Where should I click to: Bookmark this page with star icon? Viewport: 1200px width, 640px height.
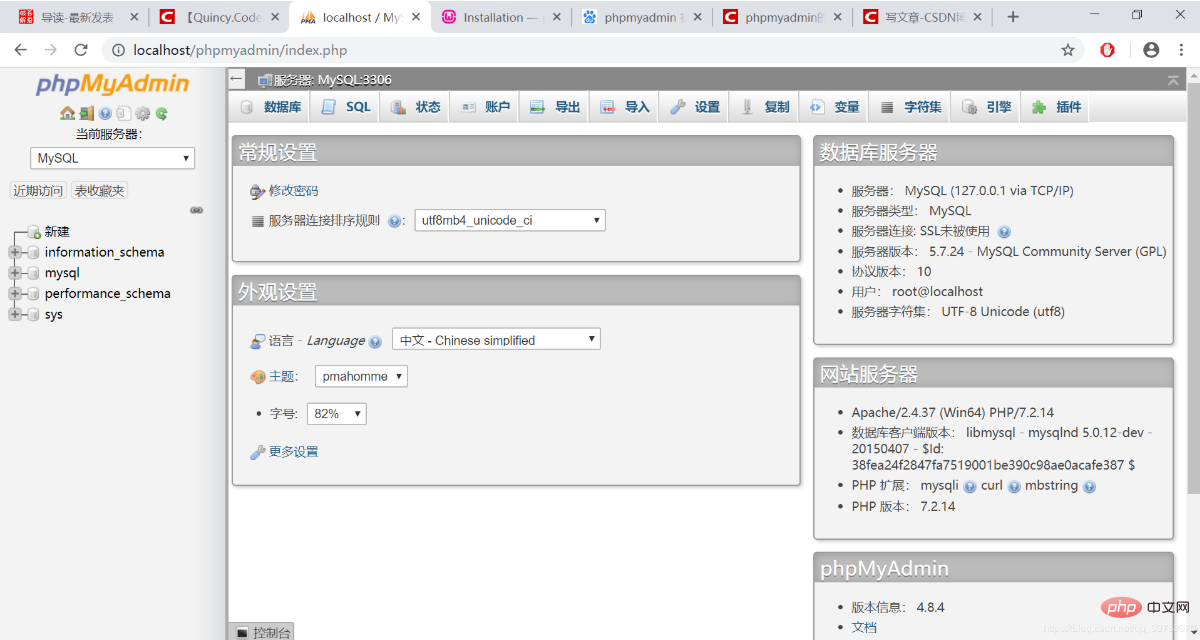[1068, 50]
